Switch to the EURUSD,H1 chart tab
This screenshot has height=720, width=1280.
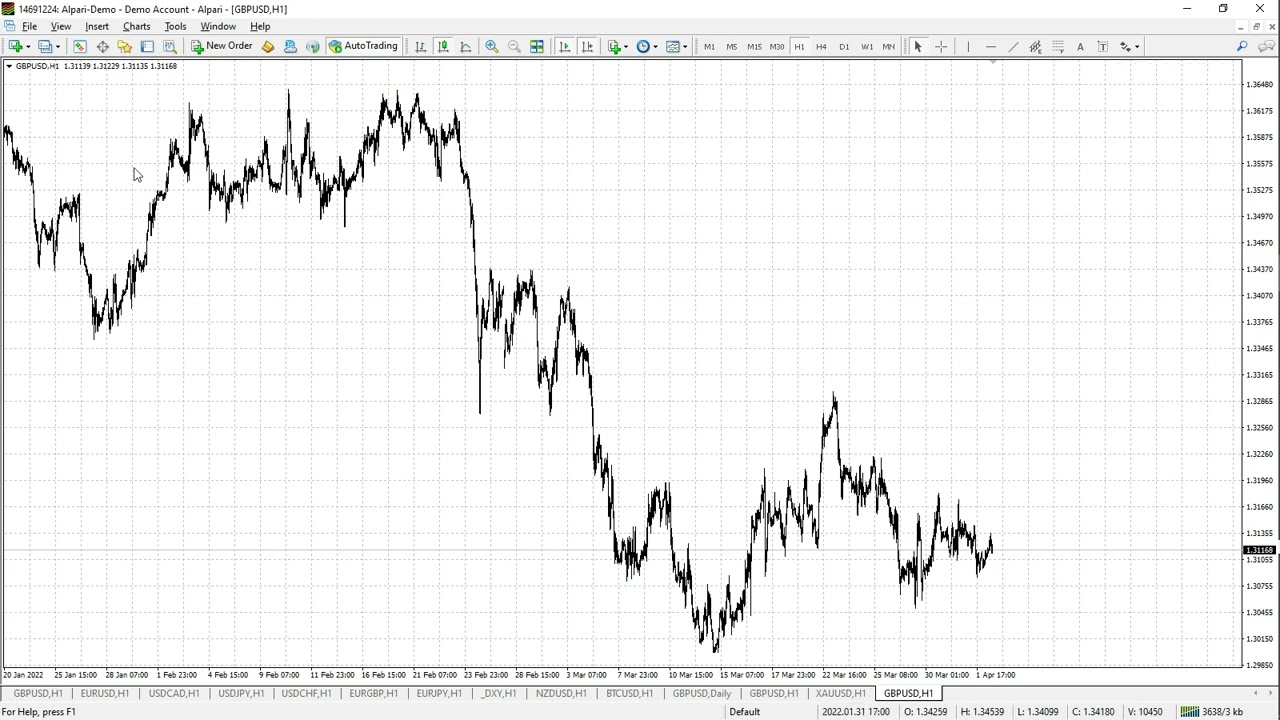(105, 693)
